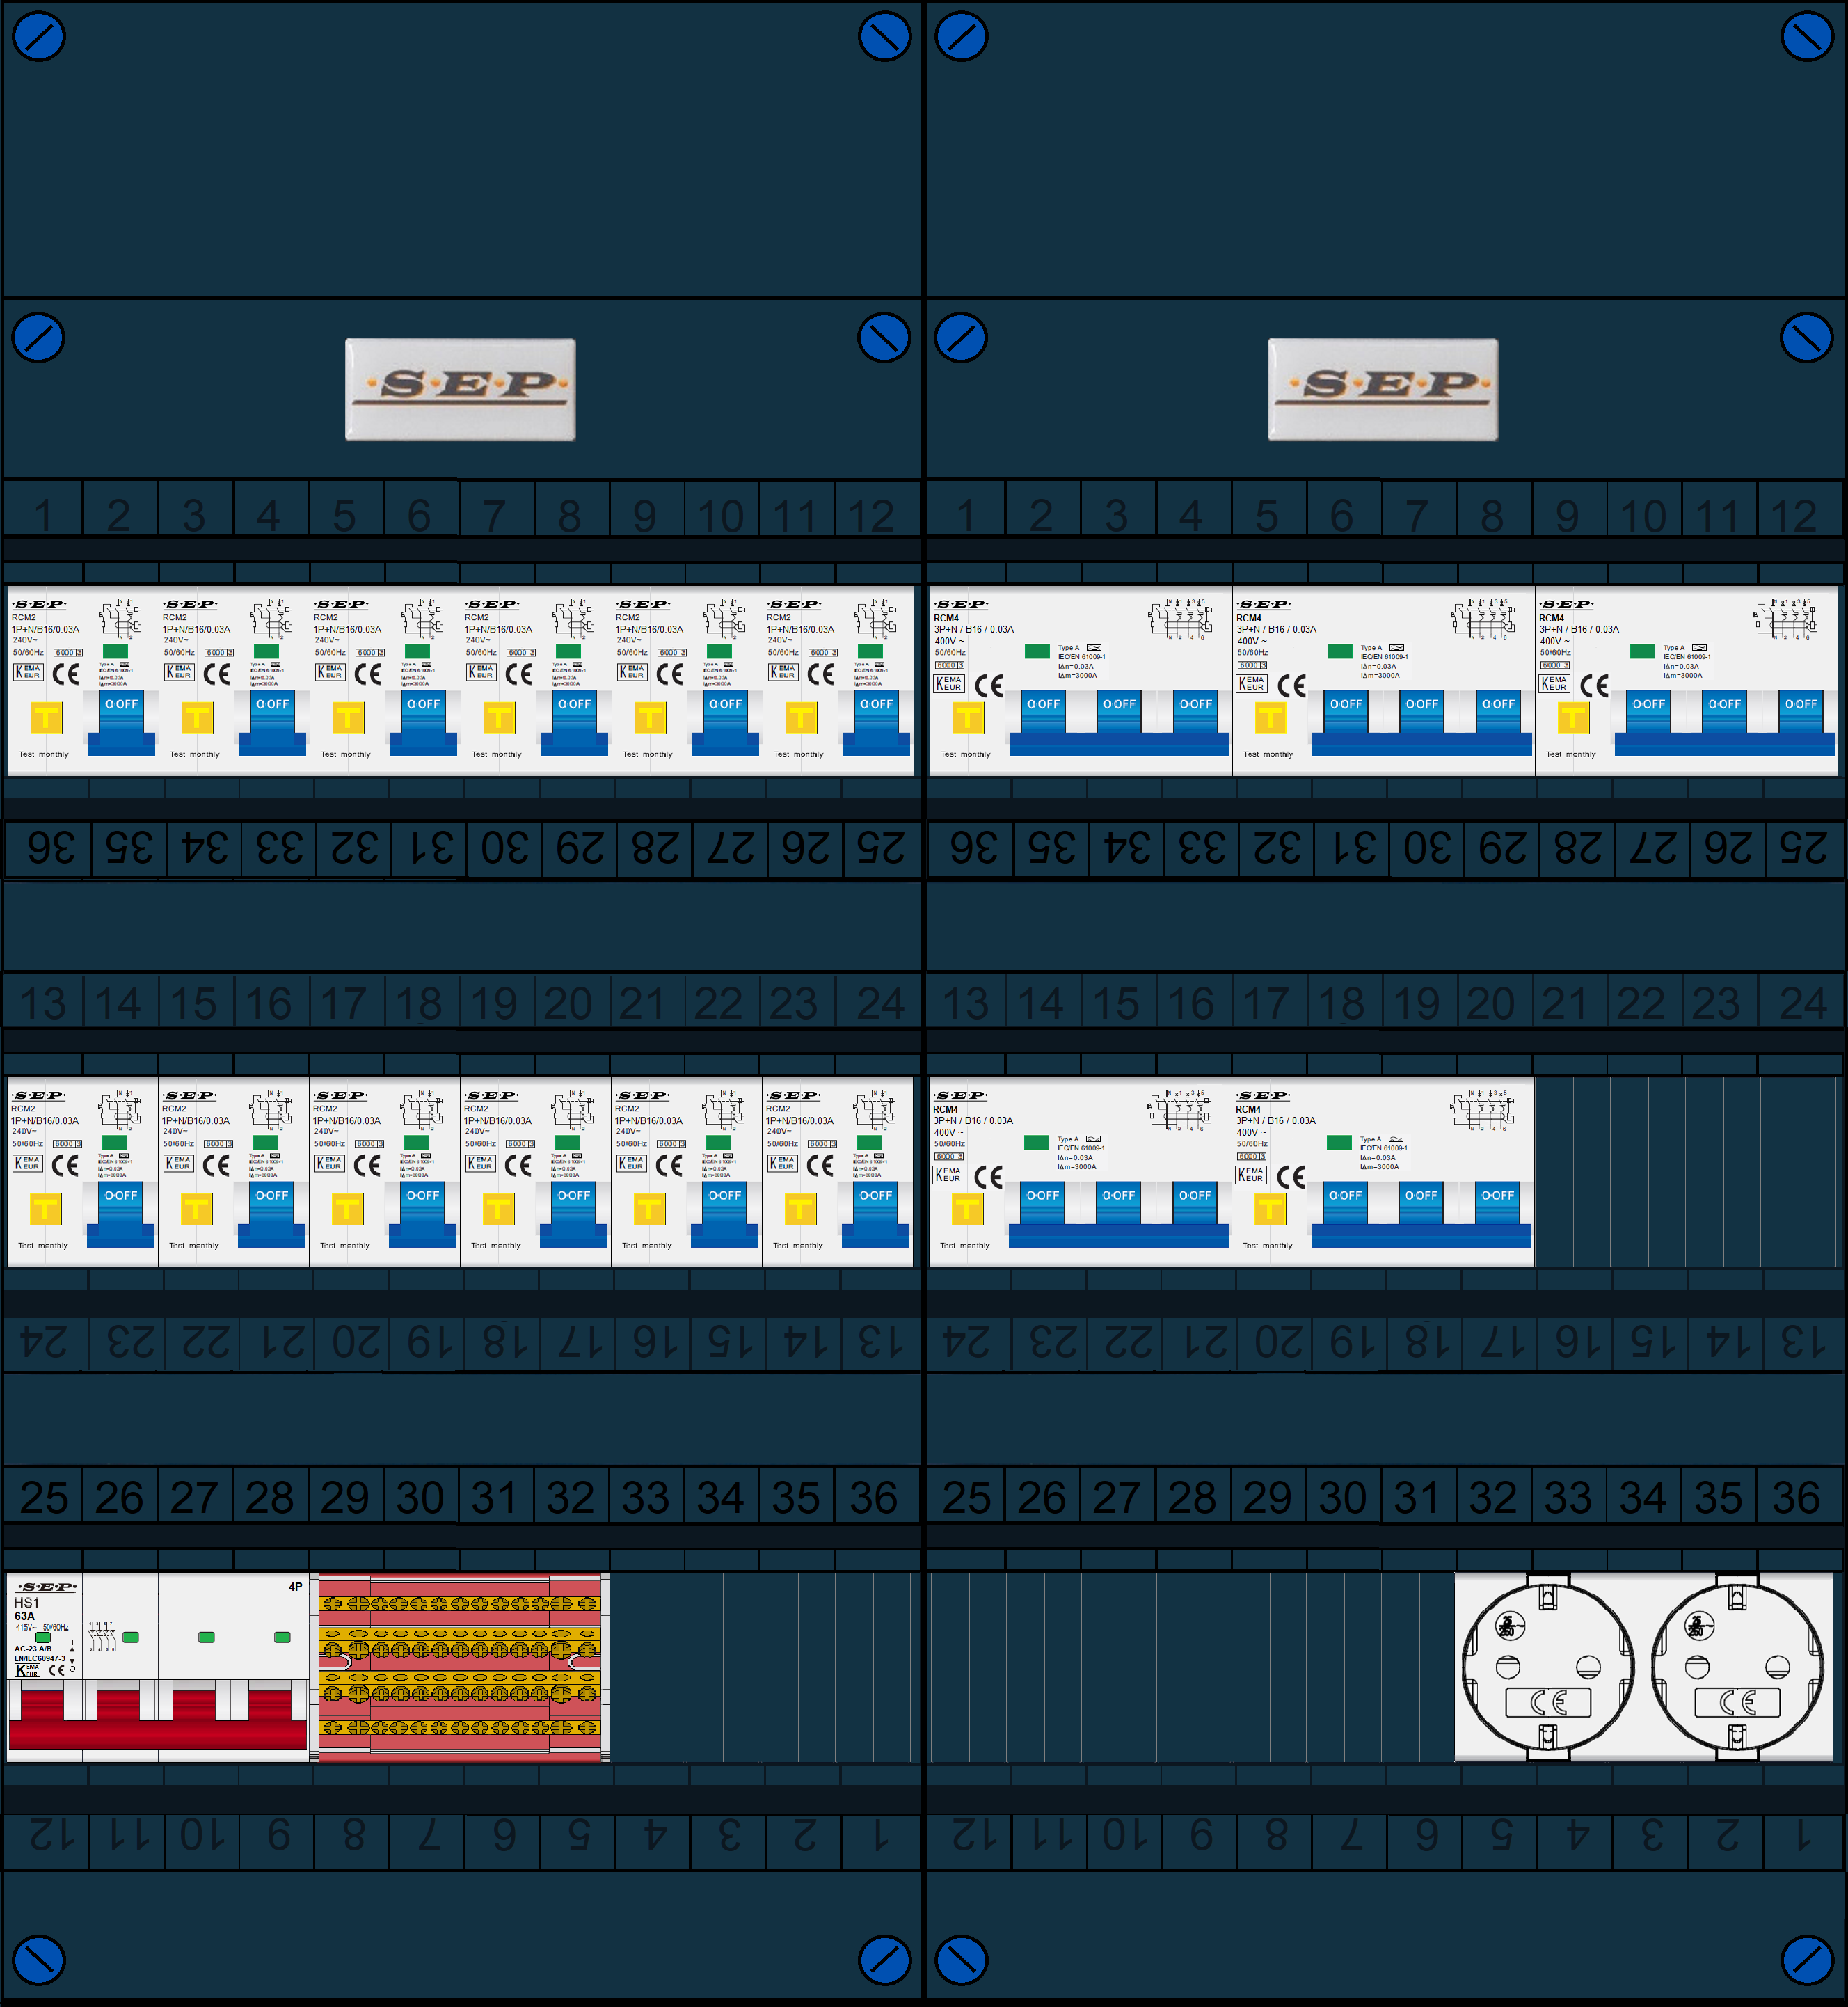Click the yellow T test button on the first RCM2 breaker, left panel top row
This screenshot has width=1848, height=2007.
point(46,717)
